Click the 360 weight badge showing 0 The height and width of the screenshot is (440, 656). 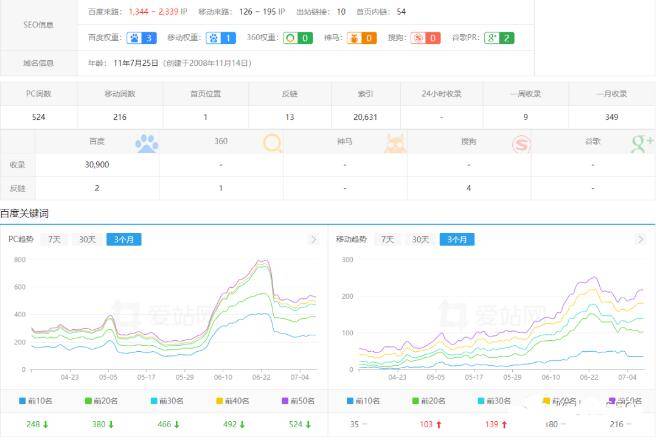click(298, 38)
